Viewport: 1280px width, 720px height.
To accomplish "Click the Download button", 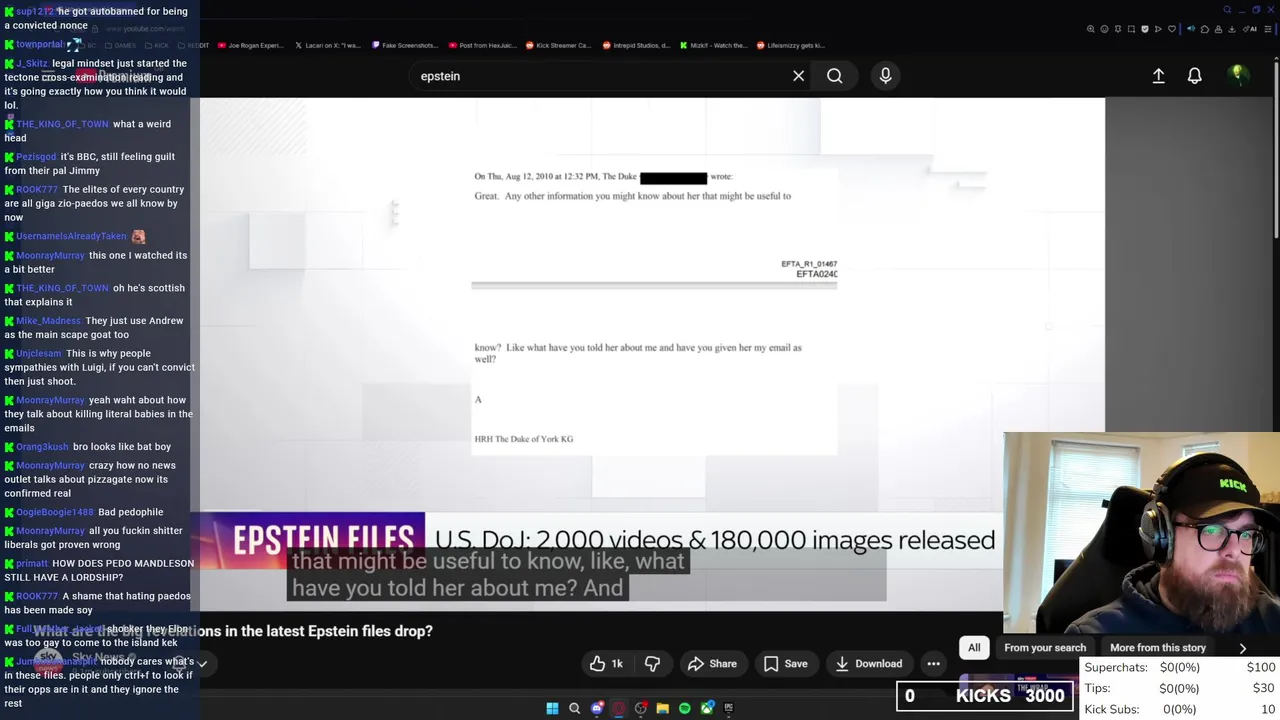I will pyautogui.click(x=868, y=663).
